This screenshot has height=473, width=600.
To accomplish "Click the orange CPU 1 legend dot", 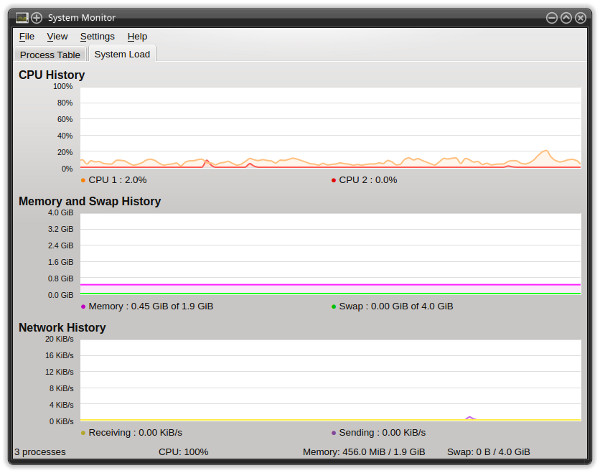I will tap(83, 180).
